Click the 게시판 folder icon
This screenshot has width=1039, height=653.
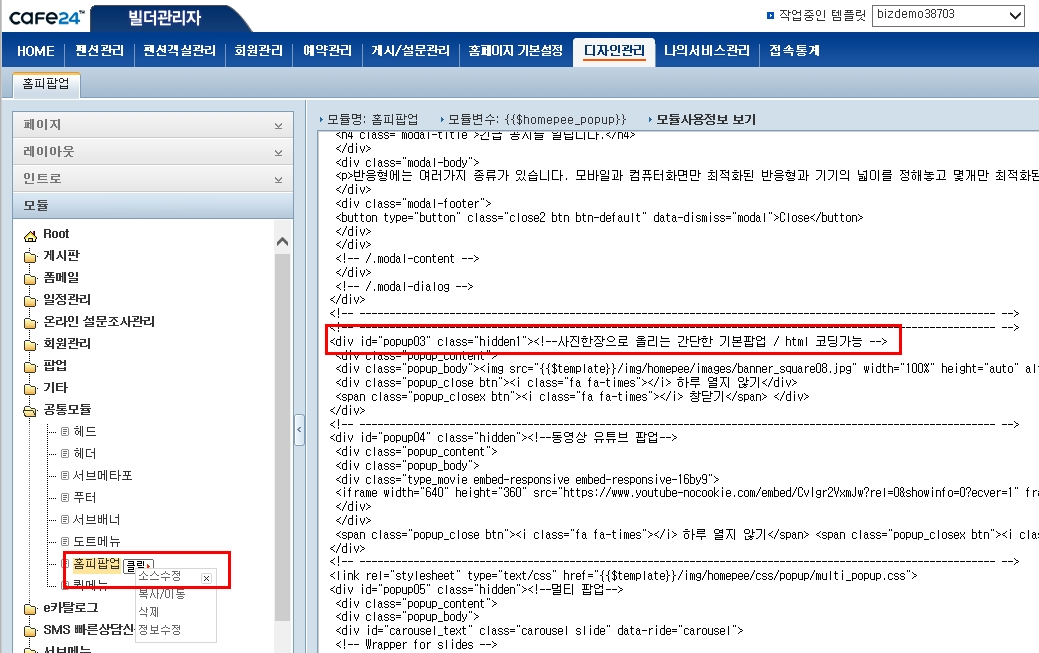31,256
